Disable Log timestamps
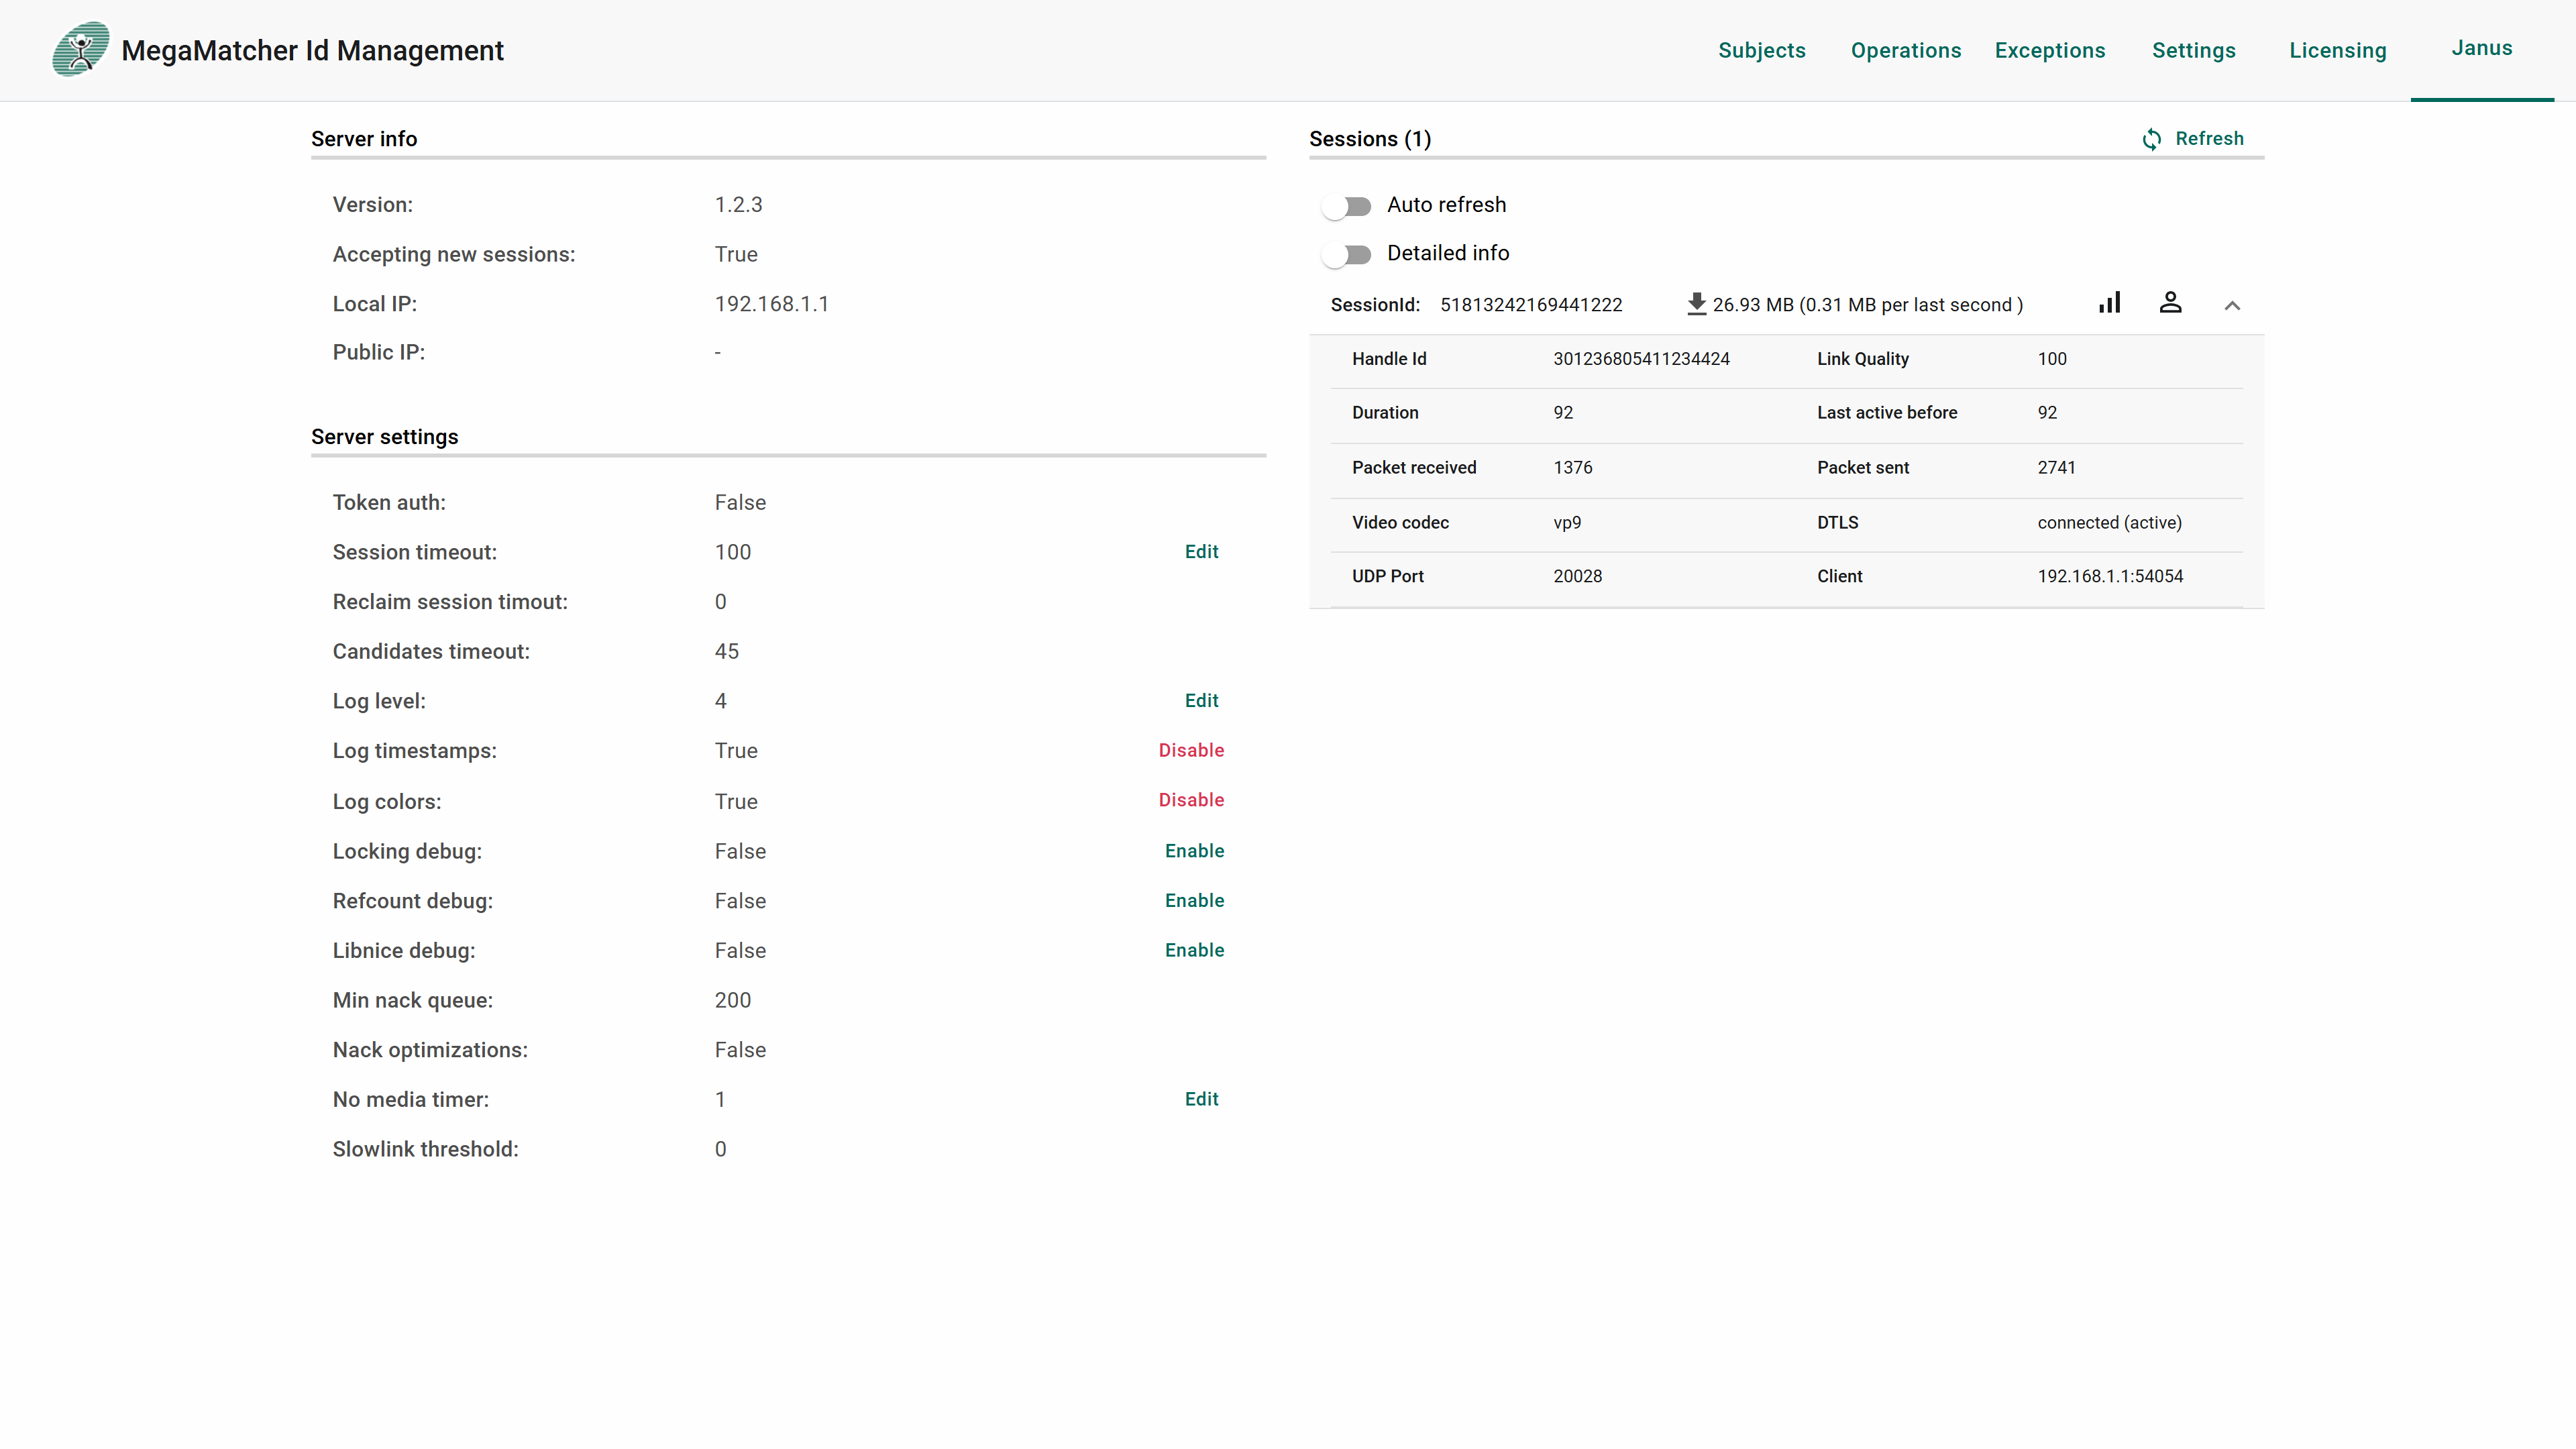2576x1449 pixels. click(1191, 750)
